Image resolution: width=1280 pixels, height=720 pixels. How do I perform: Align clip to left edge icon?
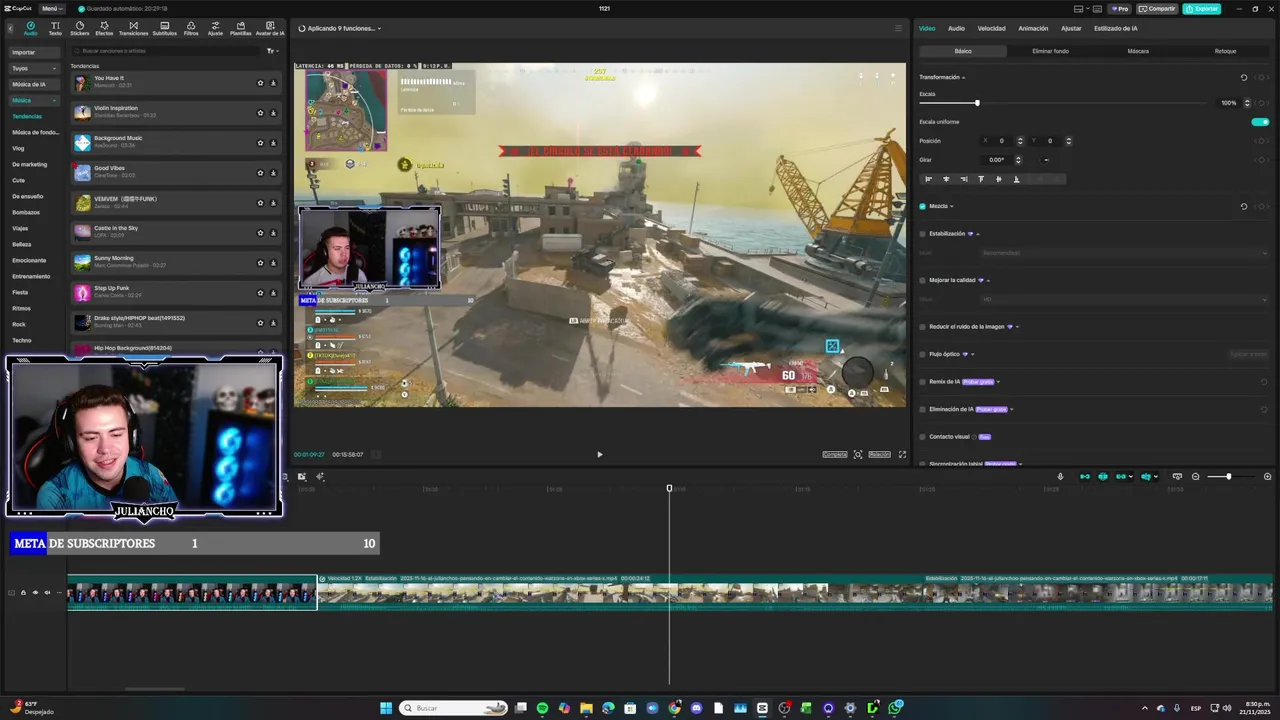[928, 179]
